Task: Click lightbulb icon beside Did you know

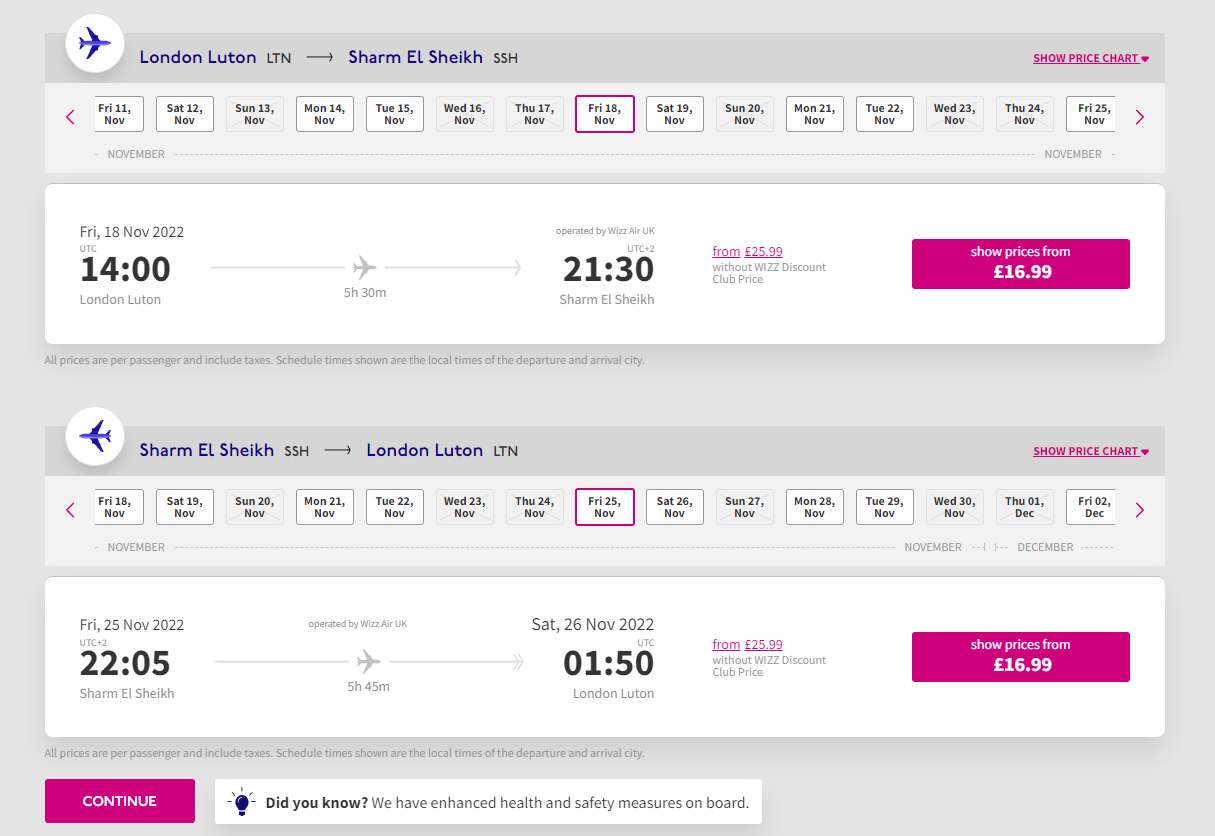Action: pos(241,802)
